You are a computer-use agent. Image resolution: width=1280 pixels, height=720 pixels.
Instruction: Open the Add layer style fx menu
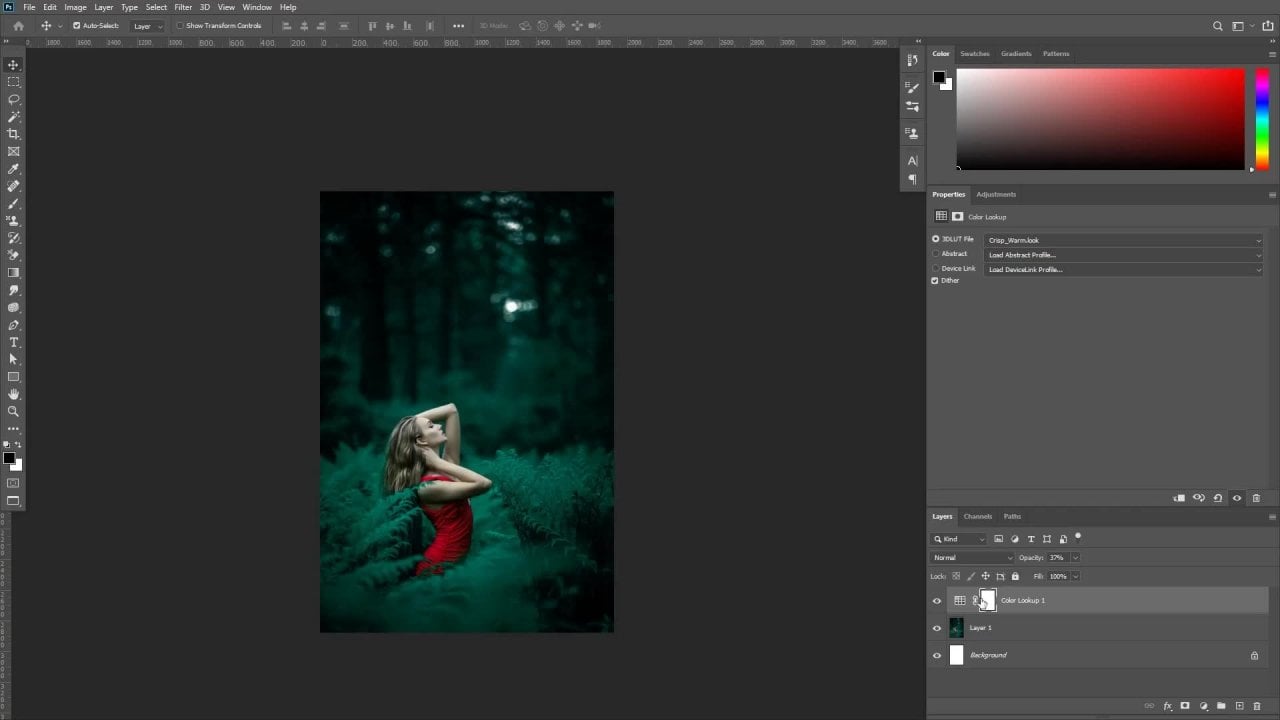click(x=1167, y=706)
